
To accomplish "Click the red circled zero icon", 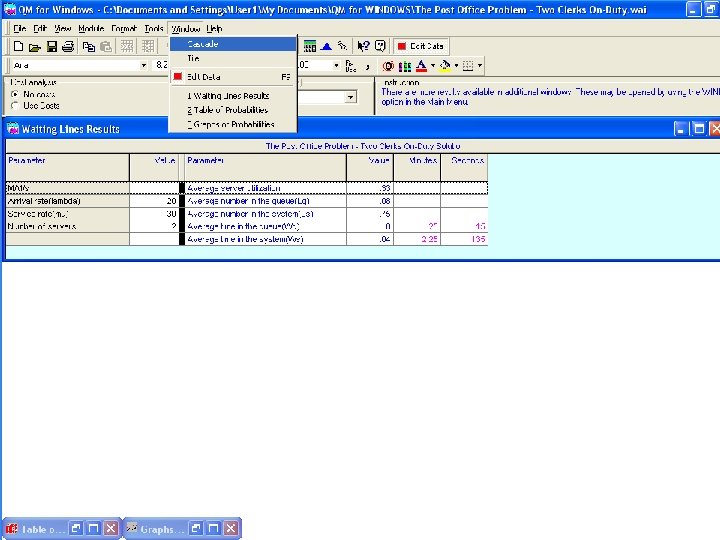I will pos(388,66).
